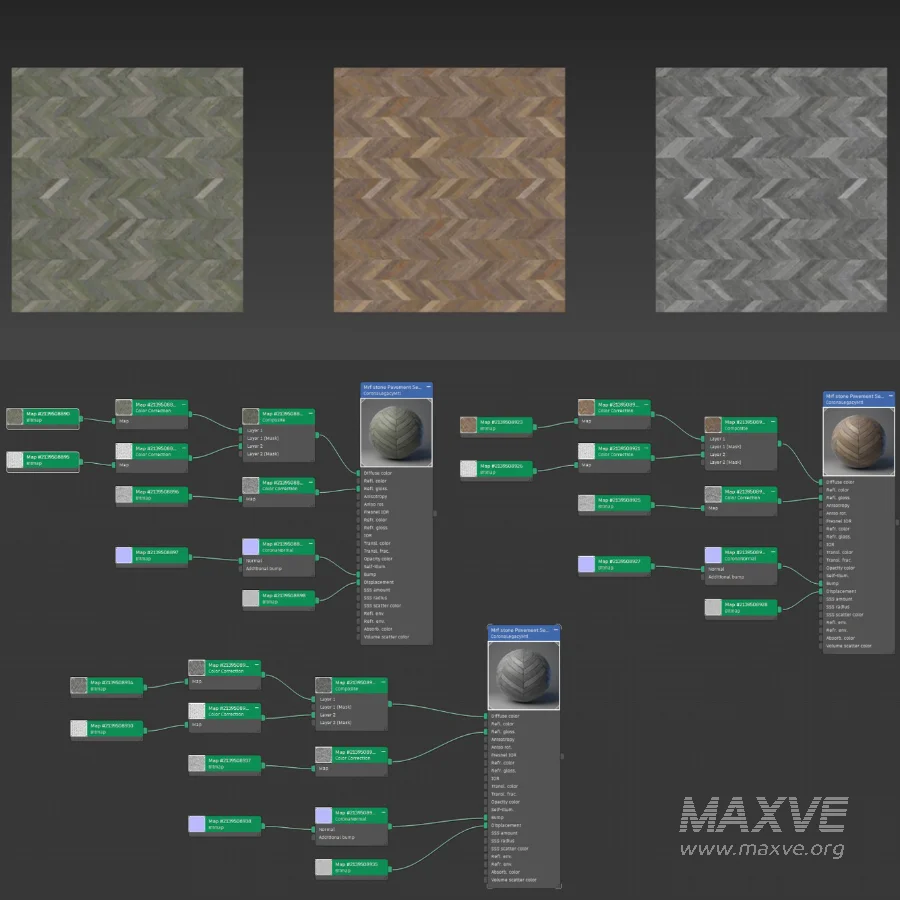900x900 pixels.
Task: Select normal Bitmap node Map #2139508897
Action: point(152,556)
